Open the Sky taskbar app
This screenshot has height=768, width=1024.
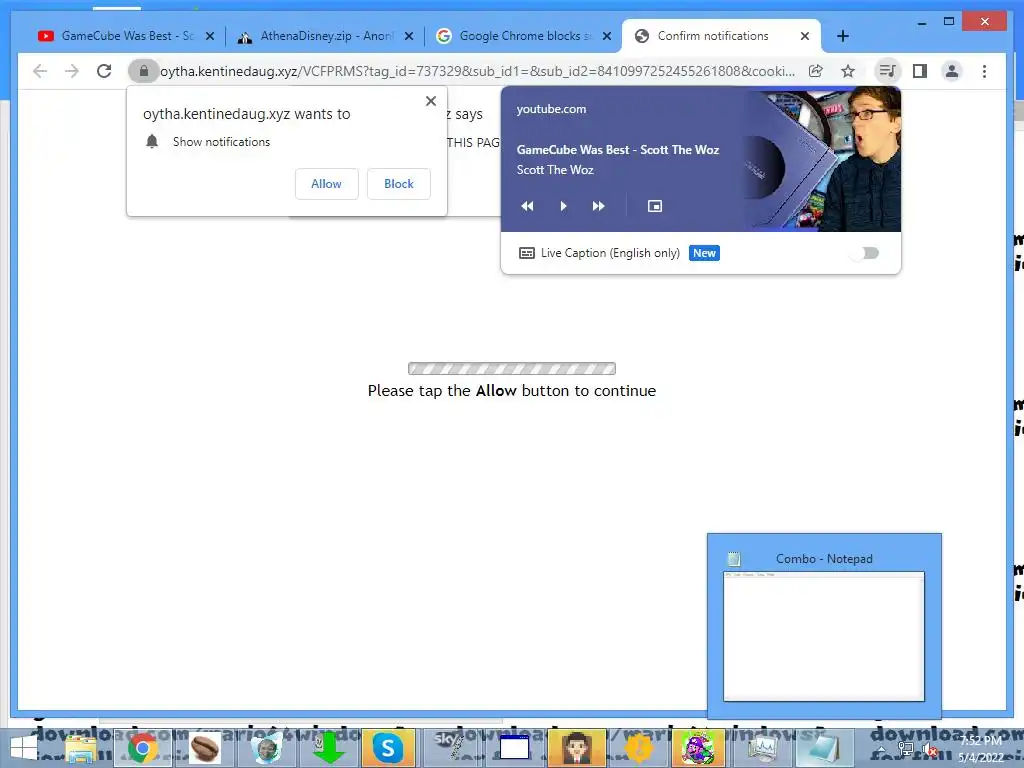point(451,747)
